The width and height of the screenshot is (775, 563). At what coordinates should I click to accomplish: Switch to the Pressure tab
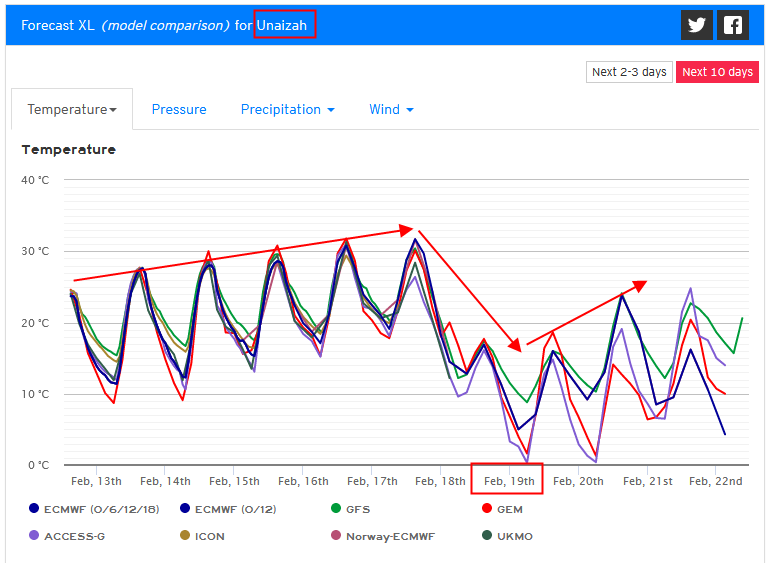(179, 109)
